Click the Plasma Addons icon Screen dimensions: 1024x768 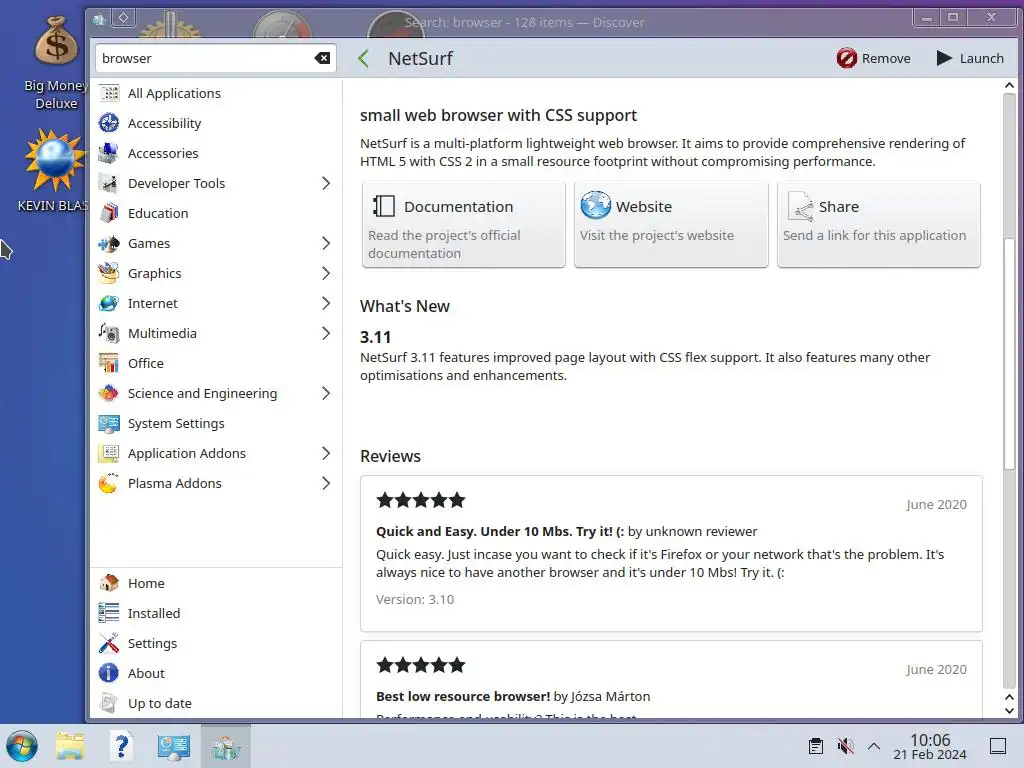[x=108, y=484]
